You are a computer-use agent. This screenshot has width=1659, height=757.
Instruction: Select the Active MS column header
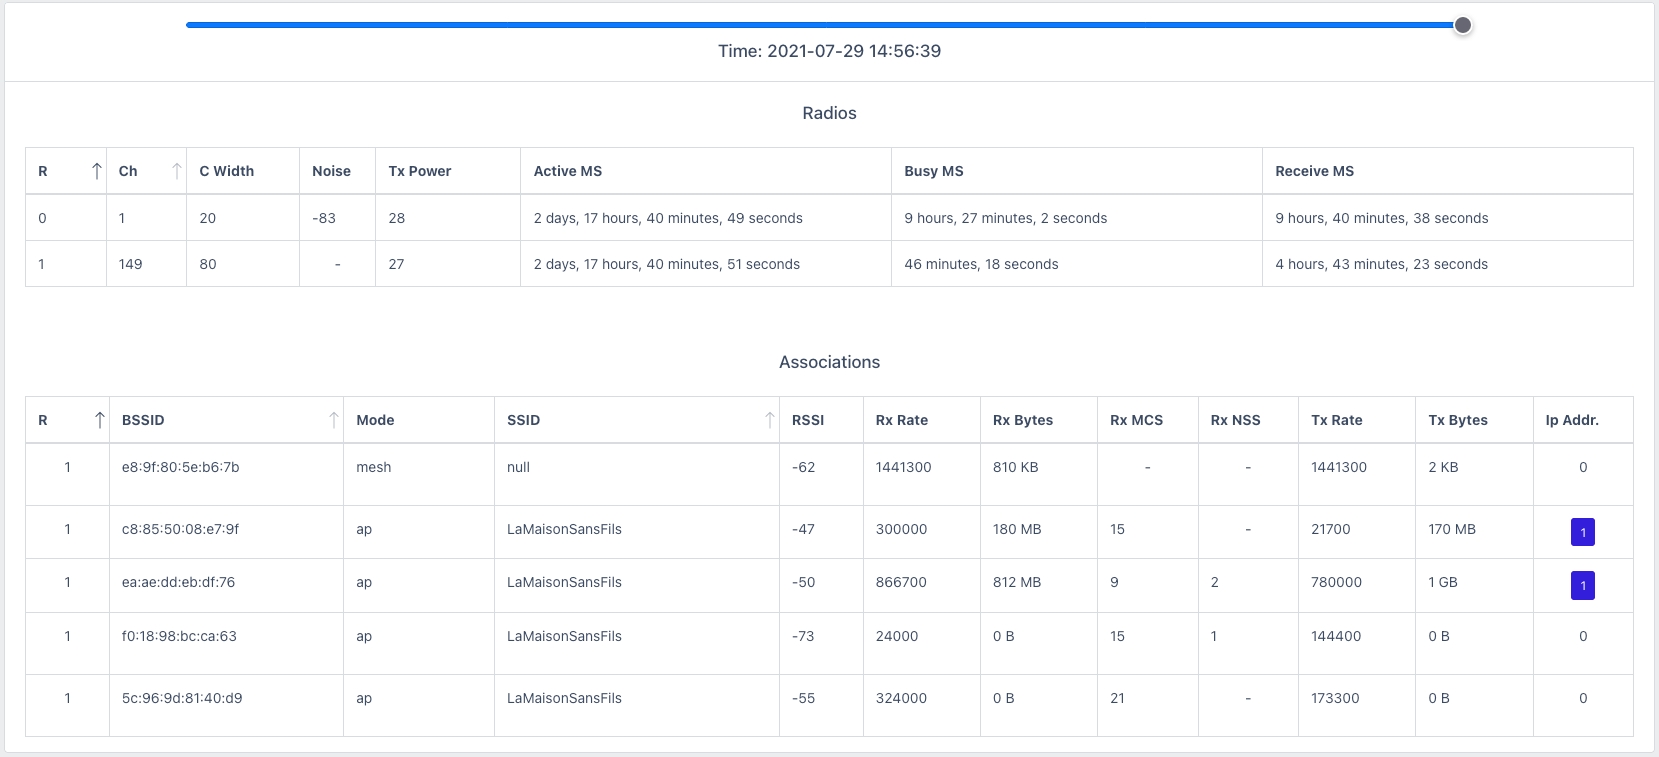click(568, 171)
